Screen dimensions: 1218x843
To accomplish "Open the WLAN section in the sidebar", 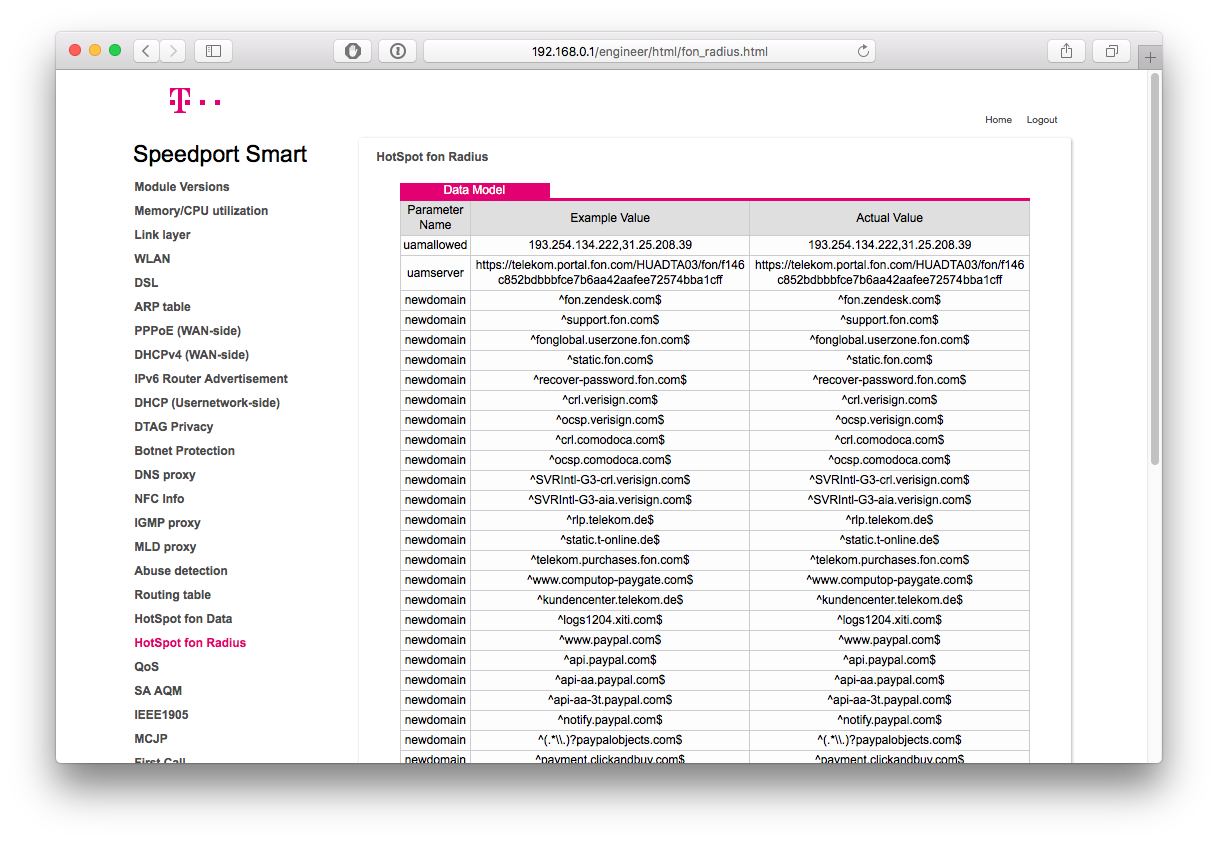I will tap(152, 258).
